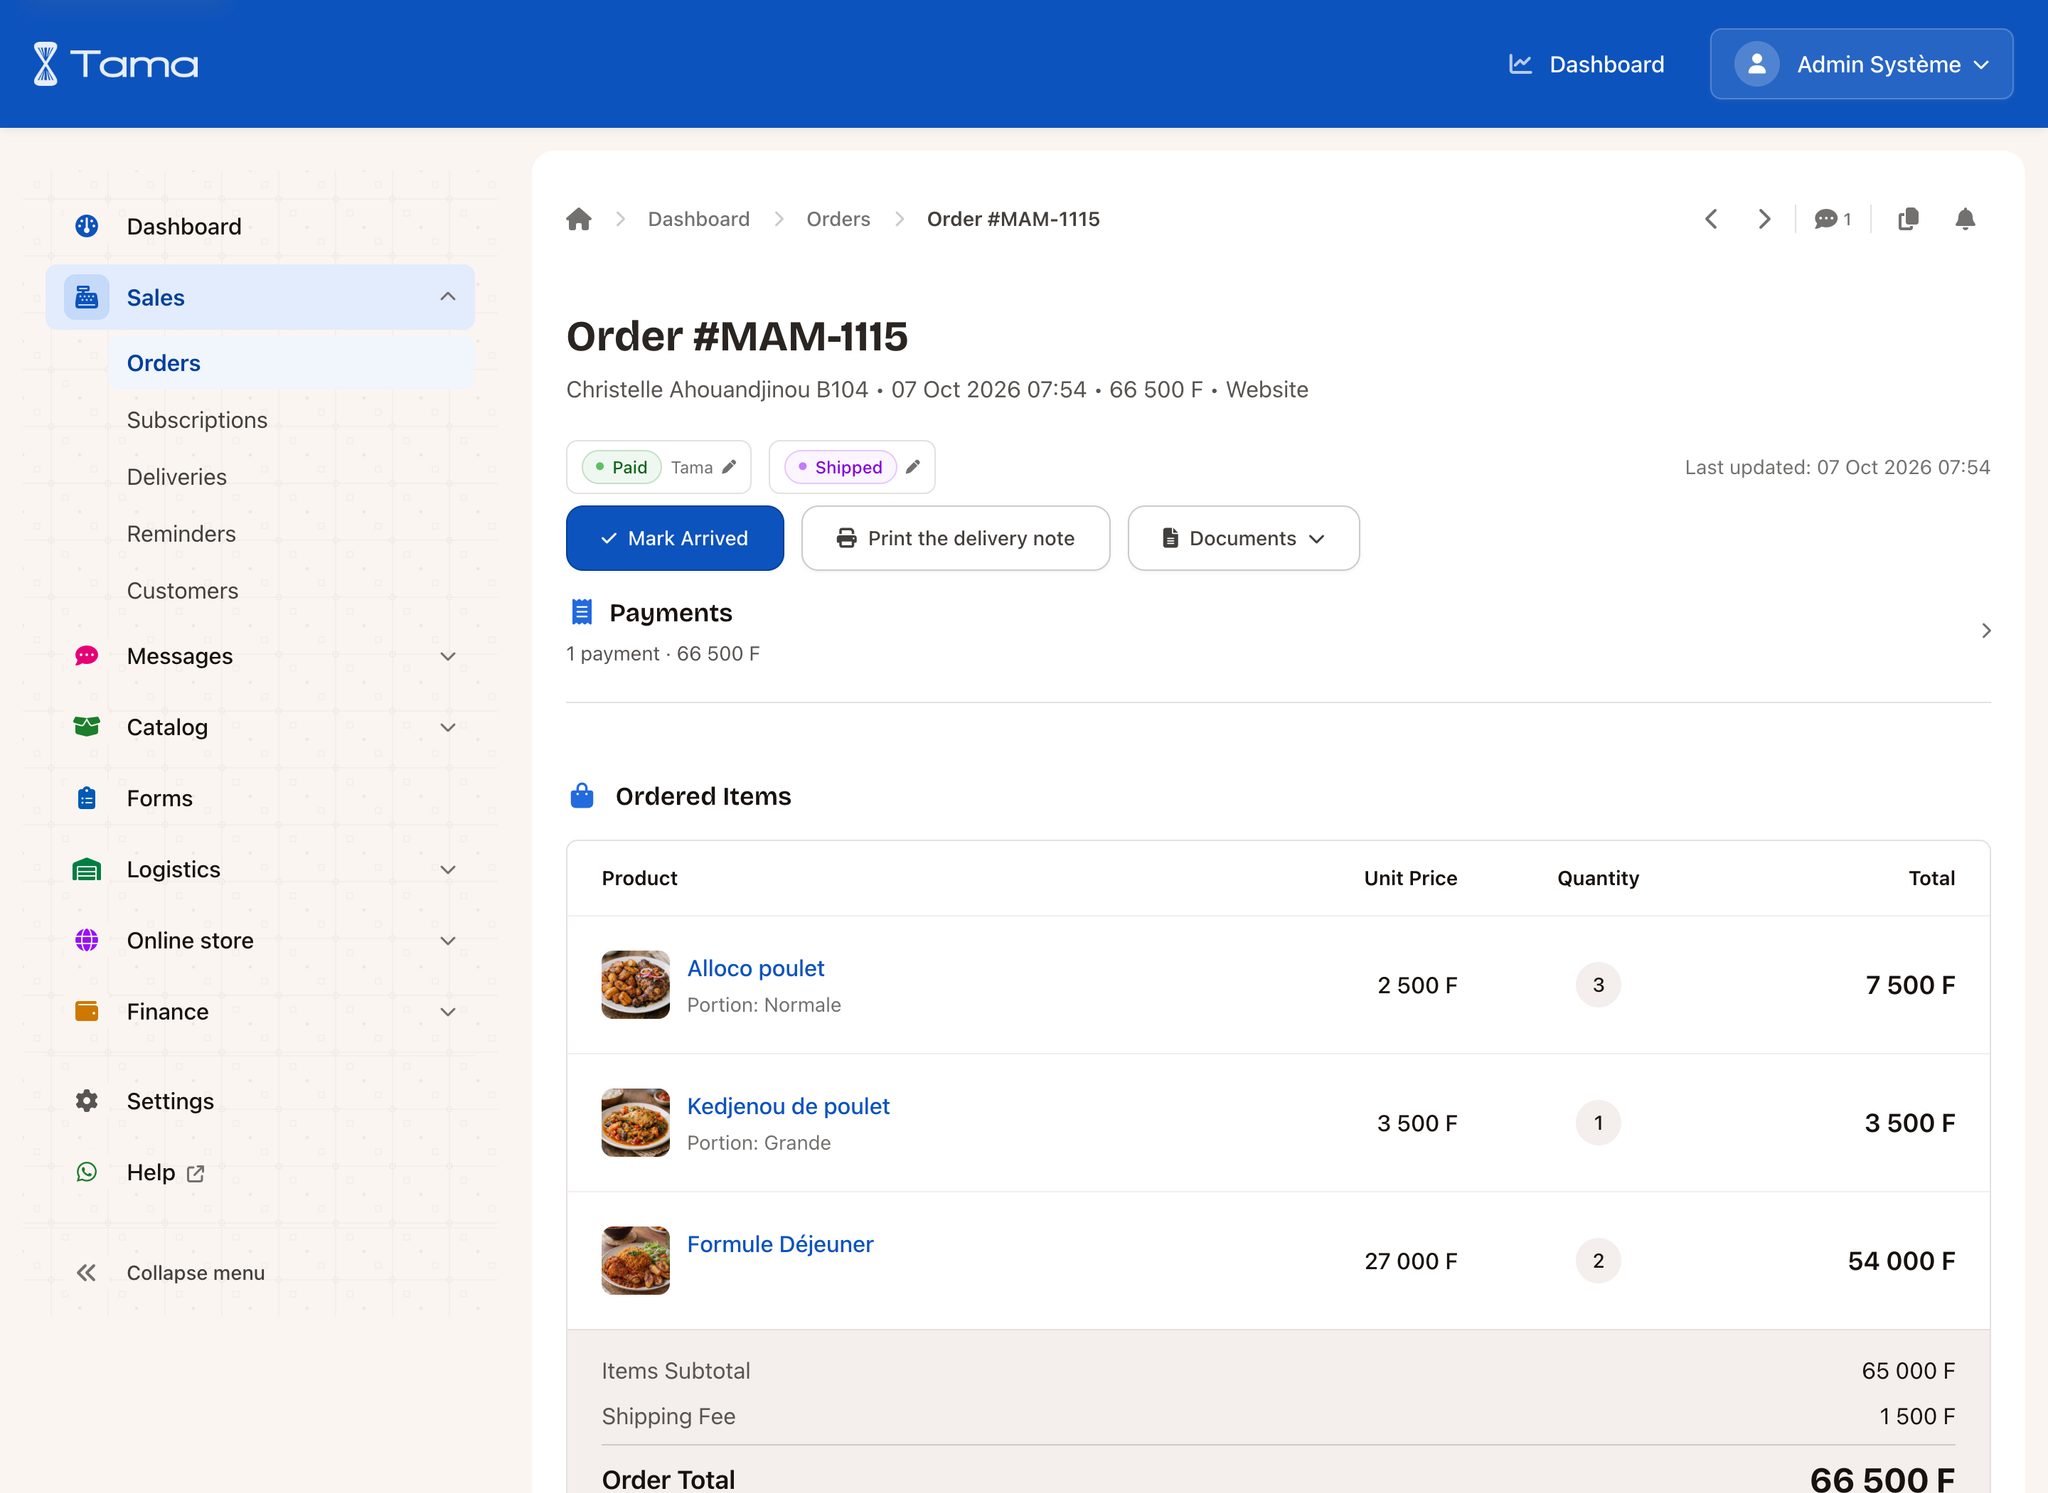This screenshot has width=2048, height=1493.
Task: Click the Orders breadcrumb link
Action: pos(838,219)
